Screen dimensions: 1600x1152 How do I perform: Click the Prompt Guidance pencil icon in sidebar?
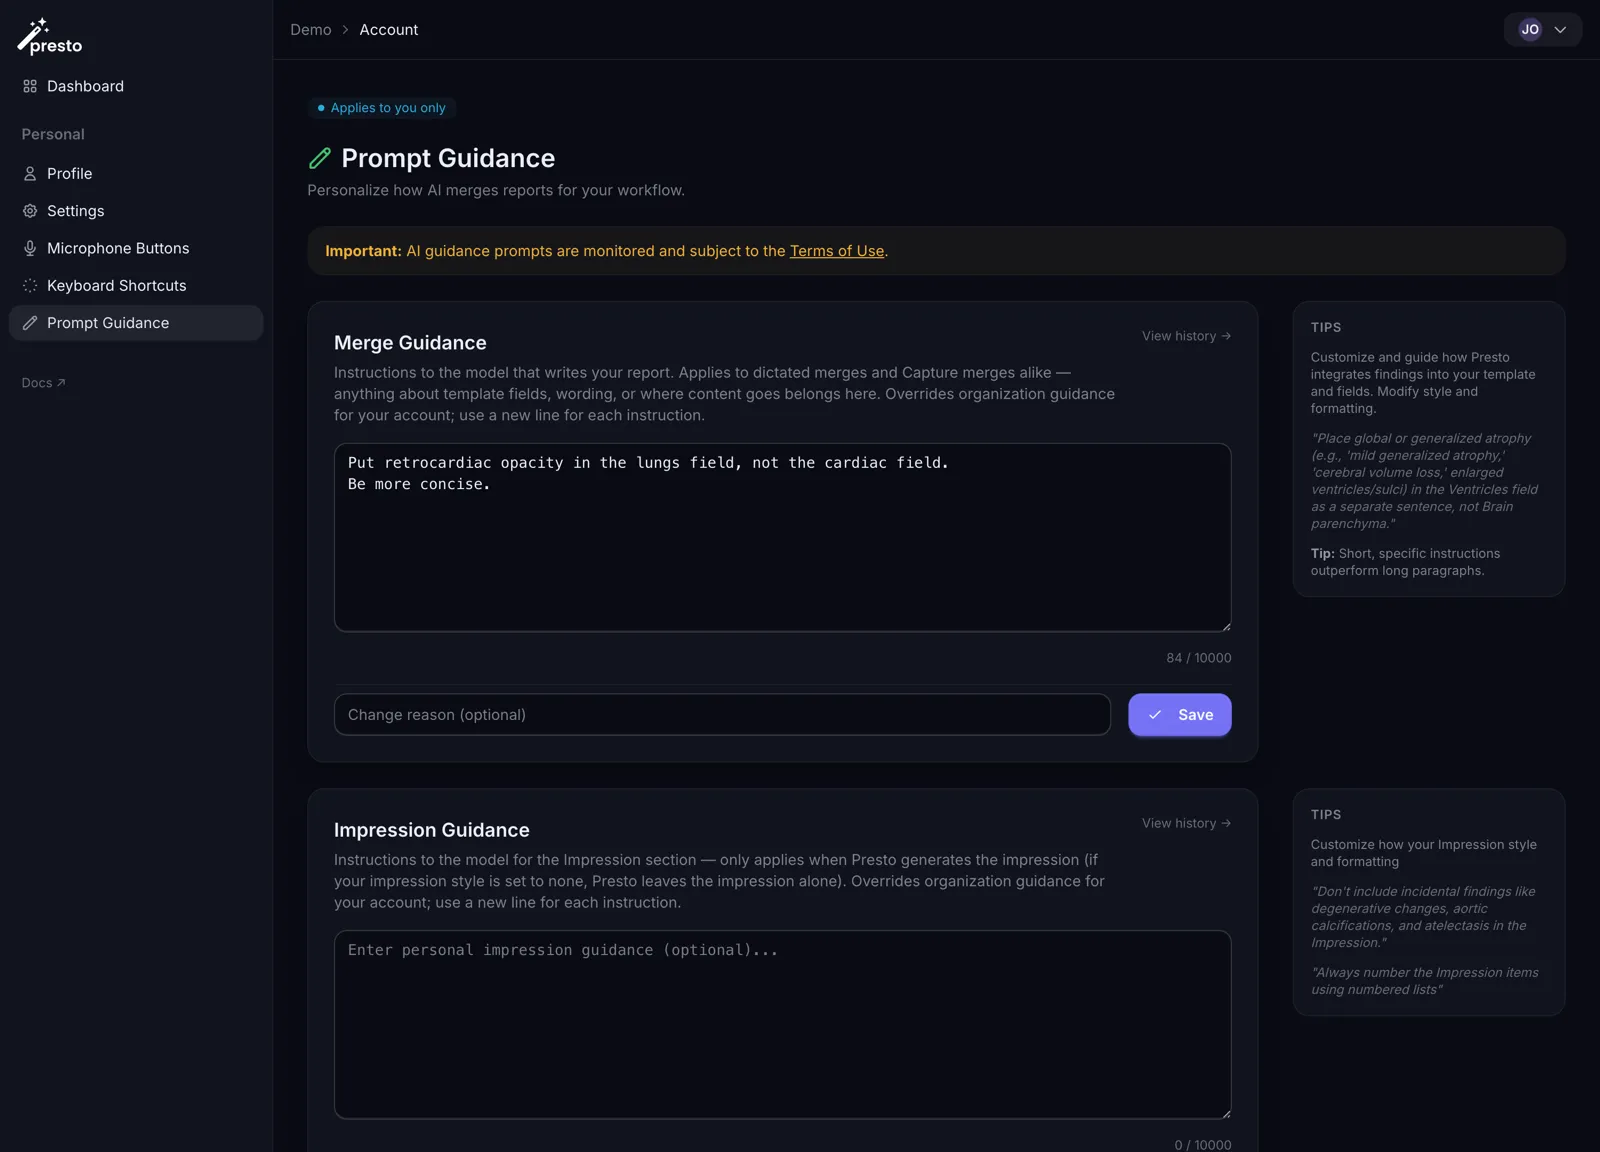point(30,323)
